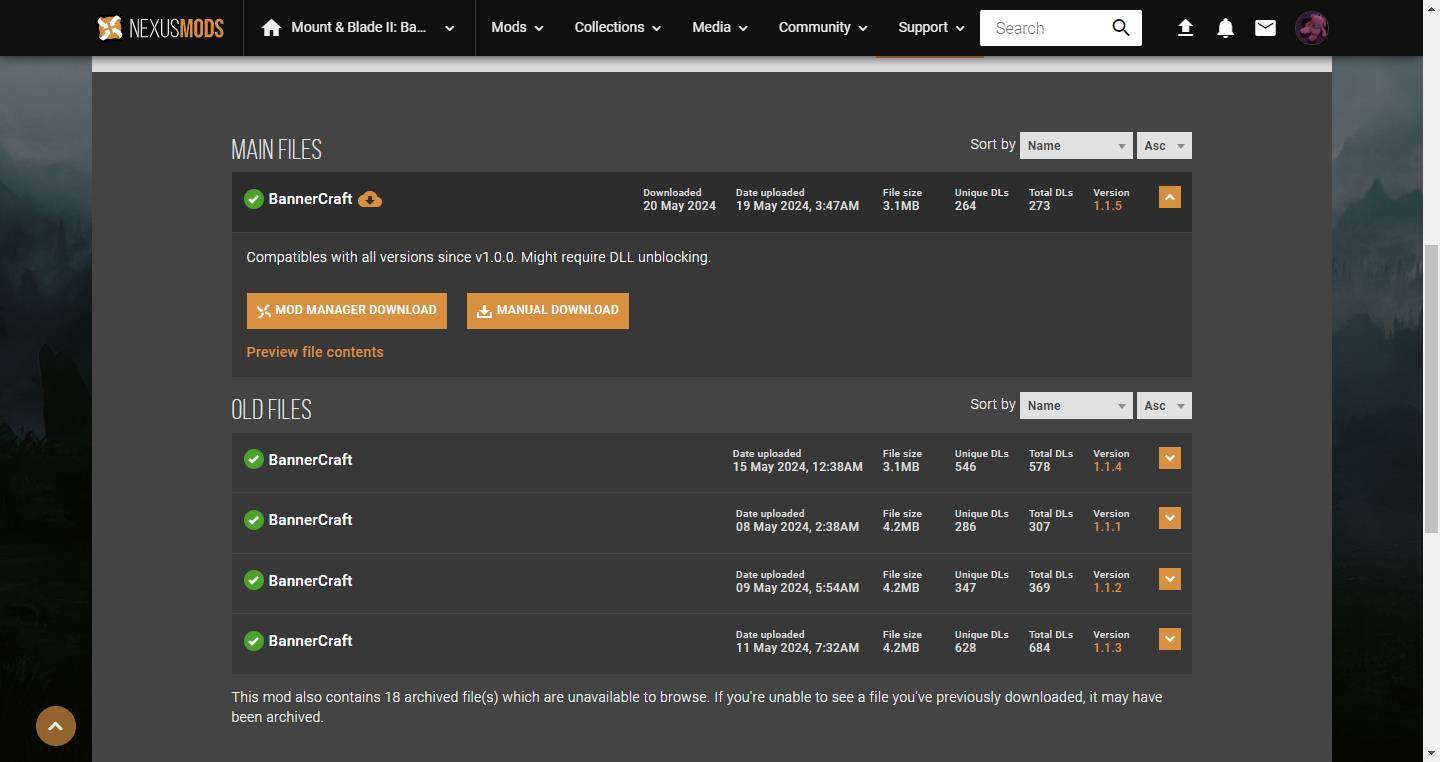This screenshot has width=1440, height=762.
Task: Open the Collections menu
Action: point(617,28)
